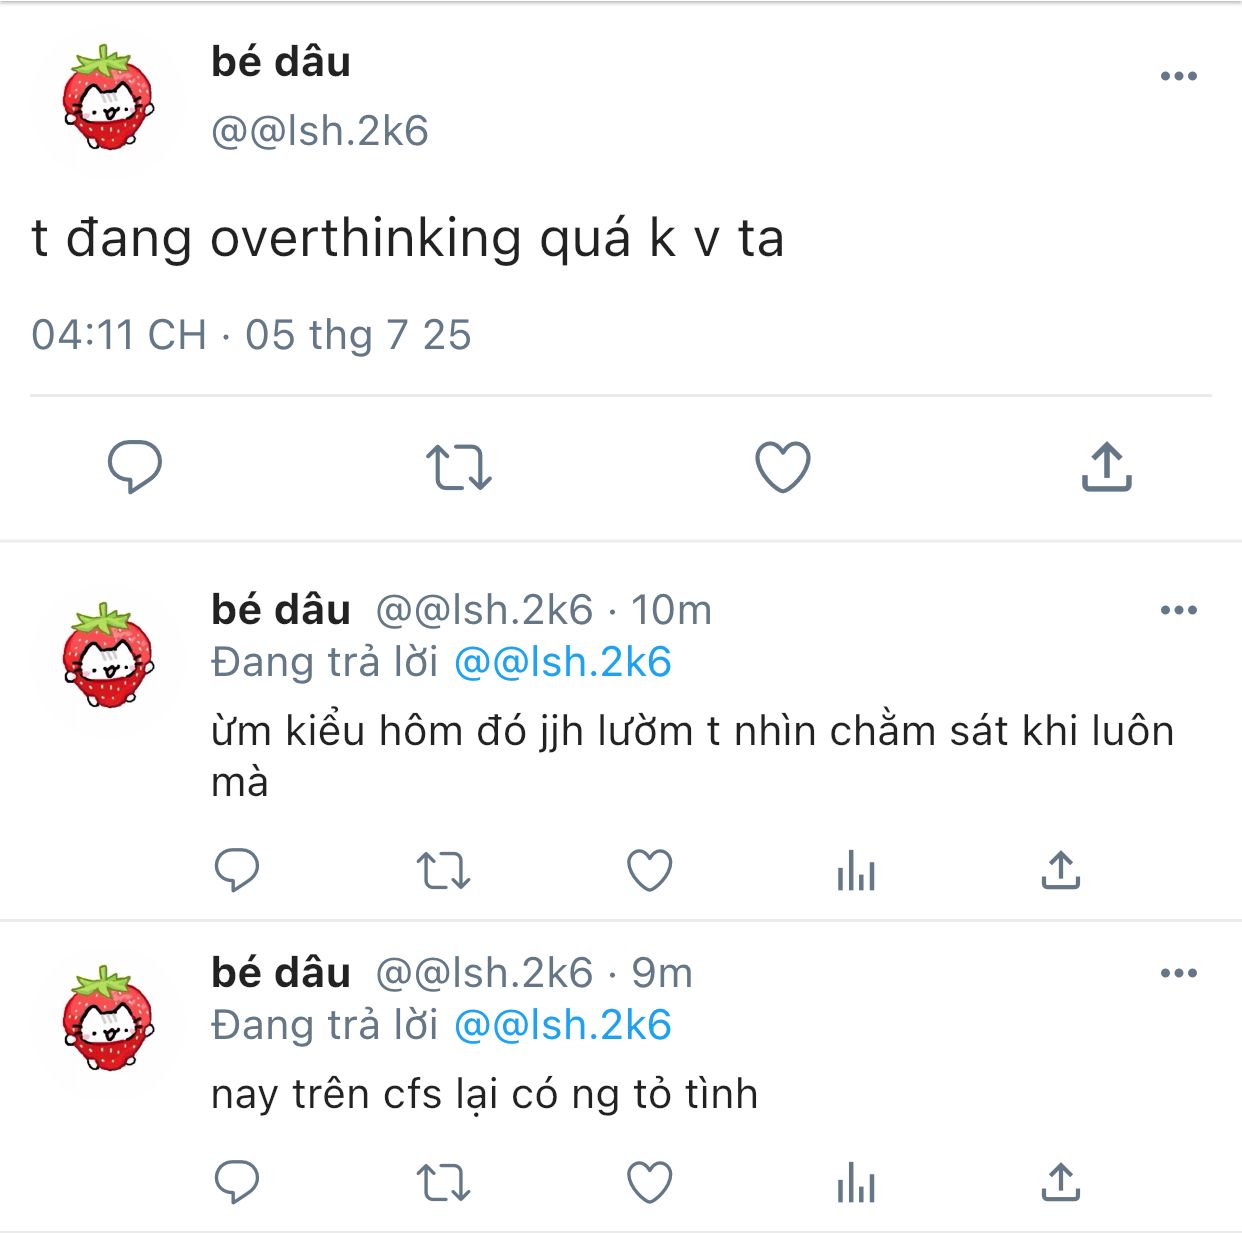Open three-dot menu on the 10m reply
This screenshot has width=1242, height=1233.
1179,610
